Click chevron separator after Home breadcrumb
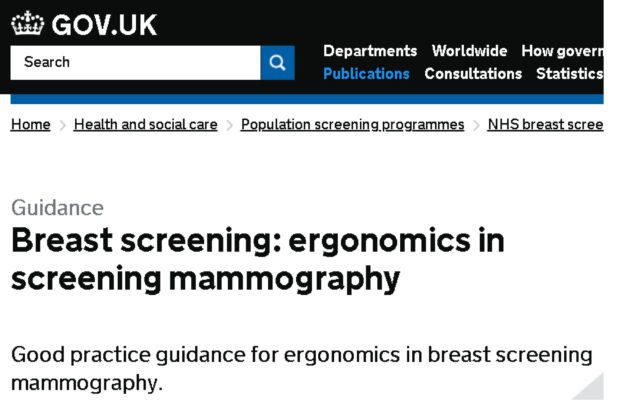Viewport: 620px width, 405px height. (x=62, y=125)
